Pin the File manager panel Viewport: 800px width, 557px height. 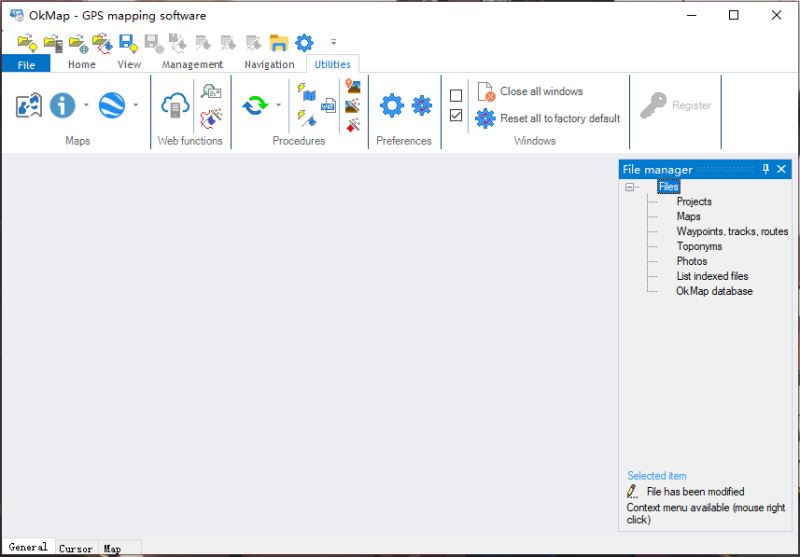coord(765,169)
